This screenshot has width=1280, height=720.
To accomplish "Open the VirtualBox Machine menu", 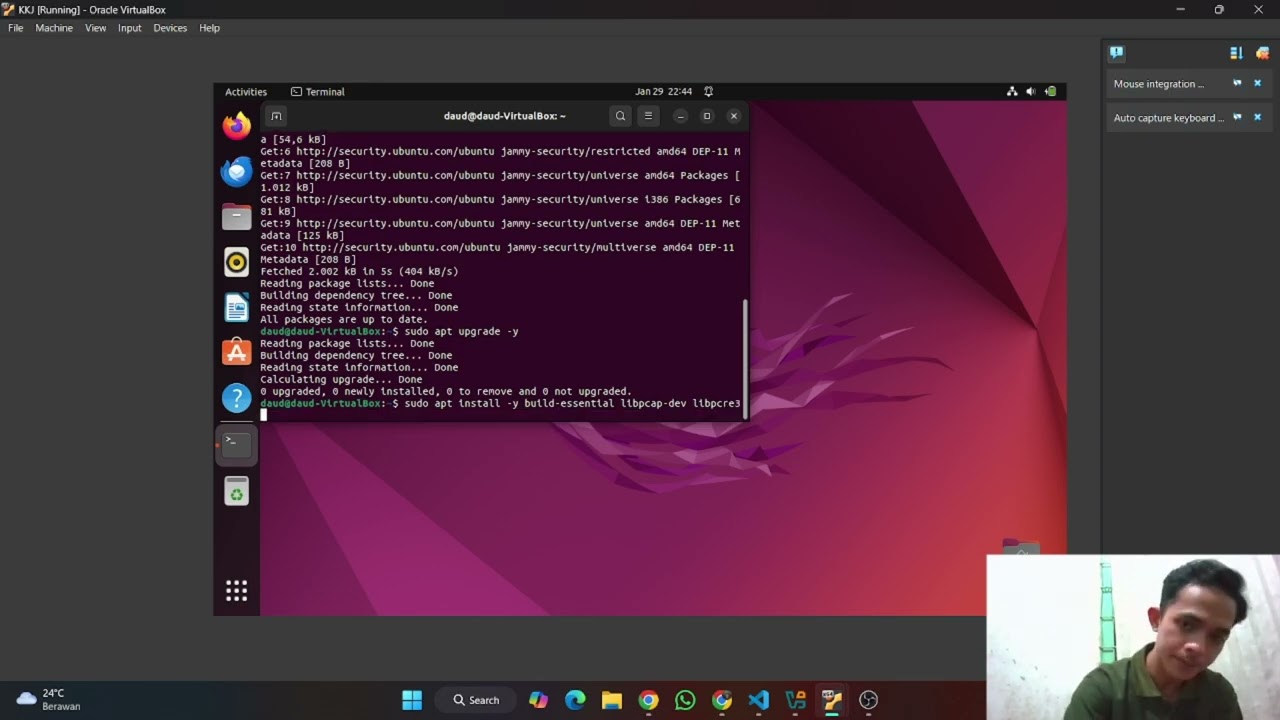I will [54, 28].
